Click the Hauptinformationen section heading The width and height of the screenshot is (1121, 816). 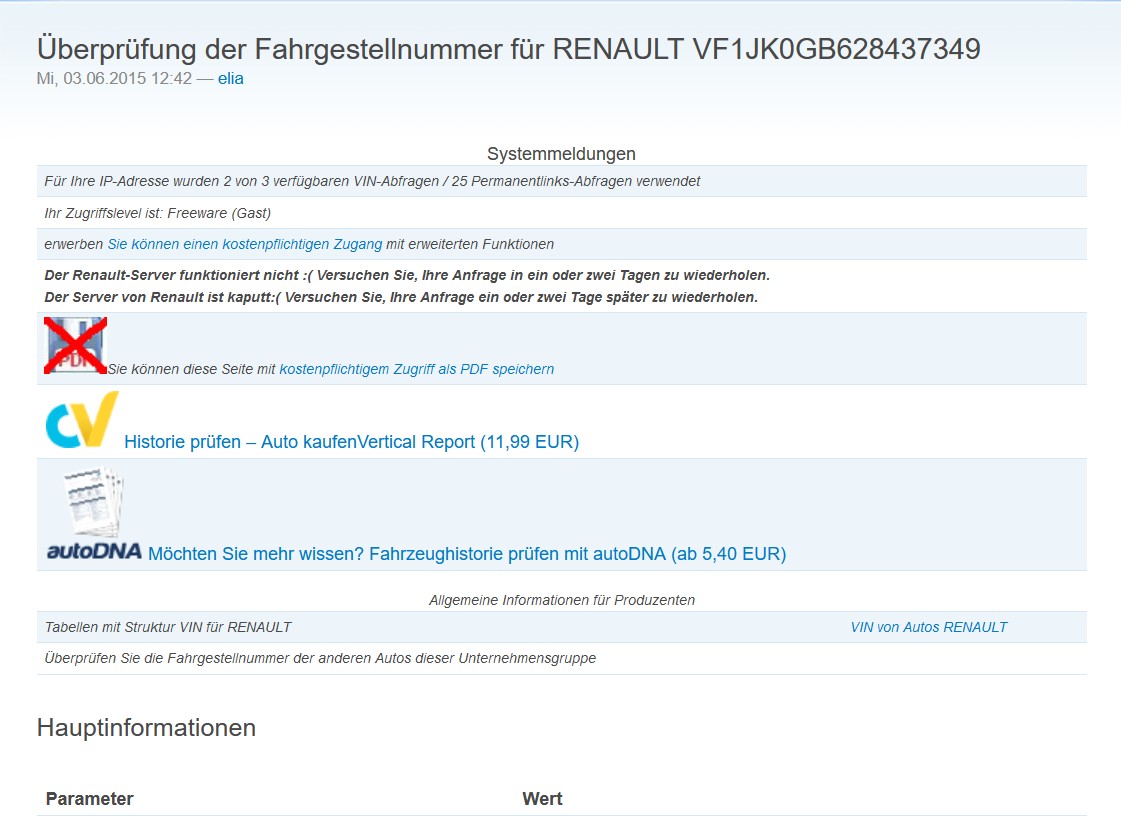pos(146,727)
